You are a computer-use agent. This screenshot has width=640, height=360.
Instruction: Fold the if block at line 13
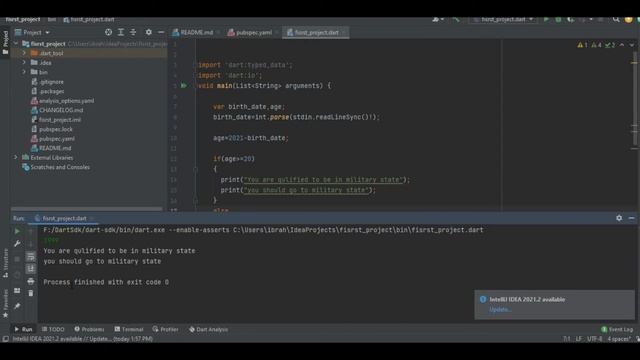[x=195, y=169]
